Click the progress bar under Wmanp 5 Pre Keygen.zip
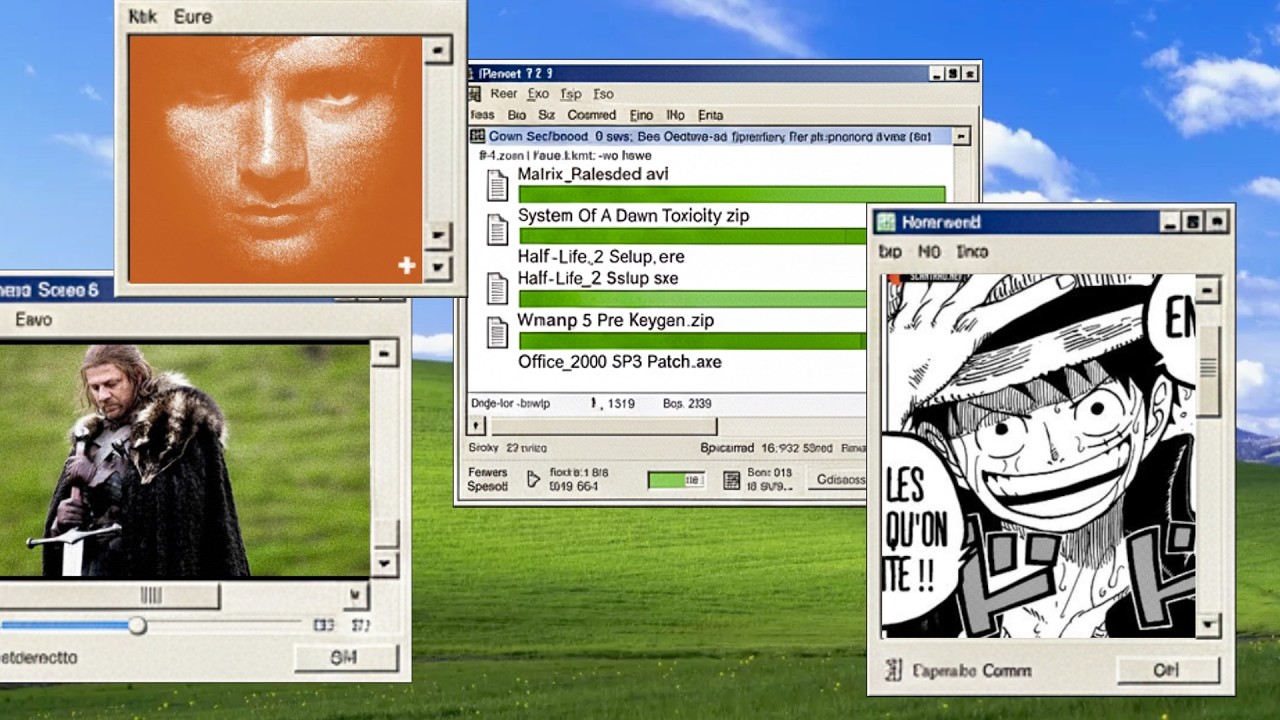Screen dimensions: 1280x720 tap(693, 341)
